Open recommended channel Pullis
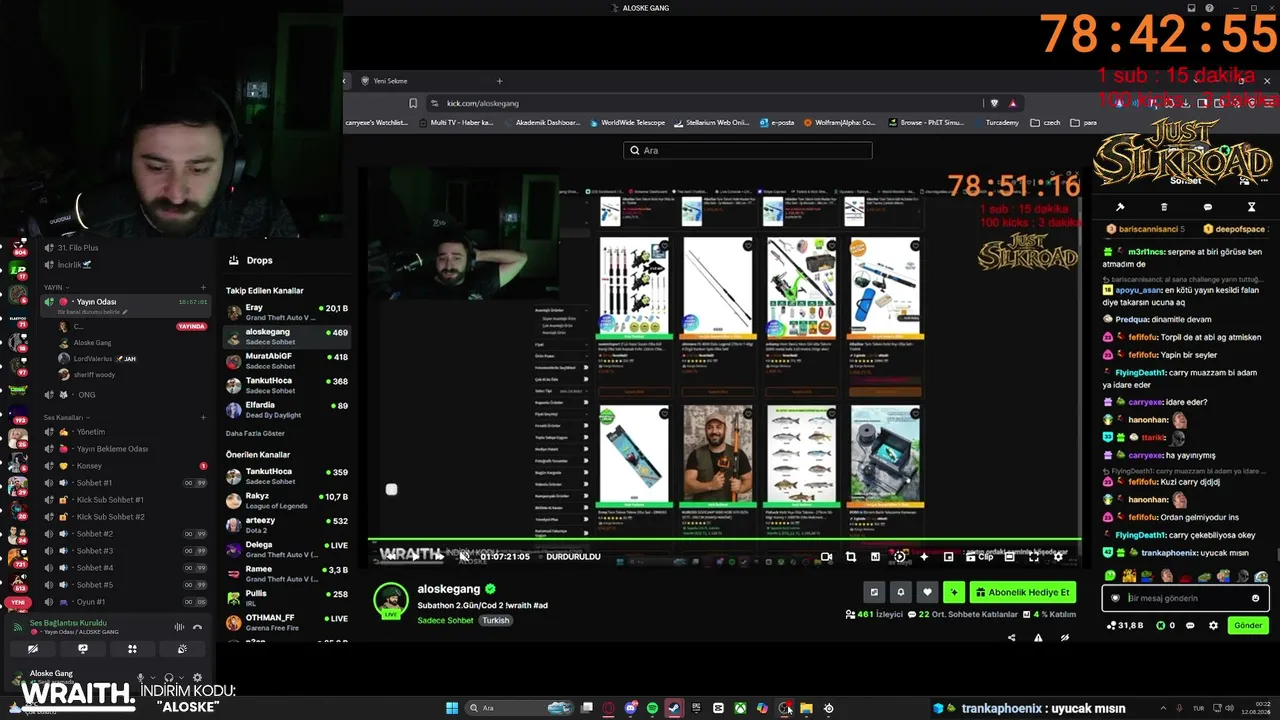The height and width of the screenshot is (720, 1280). point(286,598)
